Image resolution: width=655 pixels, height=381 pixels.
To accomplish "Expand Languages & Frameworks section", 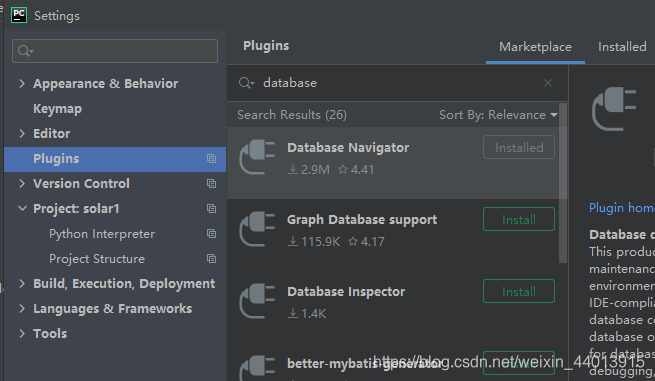I will [x=22, y=309].
